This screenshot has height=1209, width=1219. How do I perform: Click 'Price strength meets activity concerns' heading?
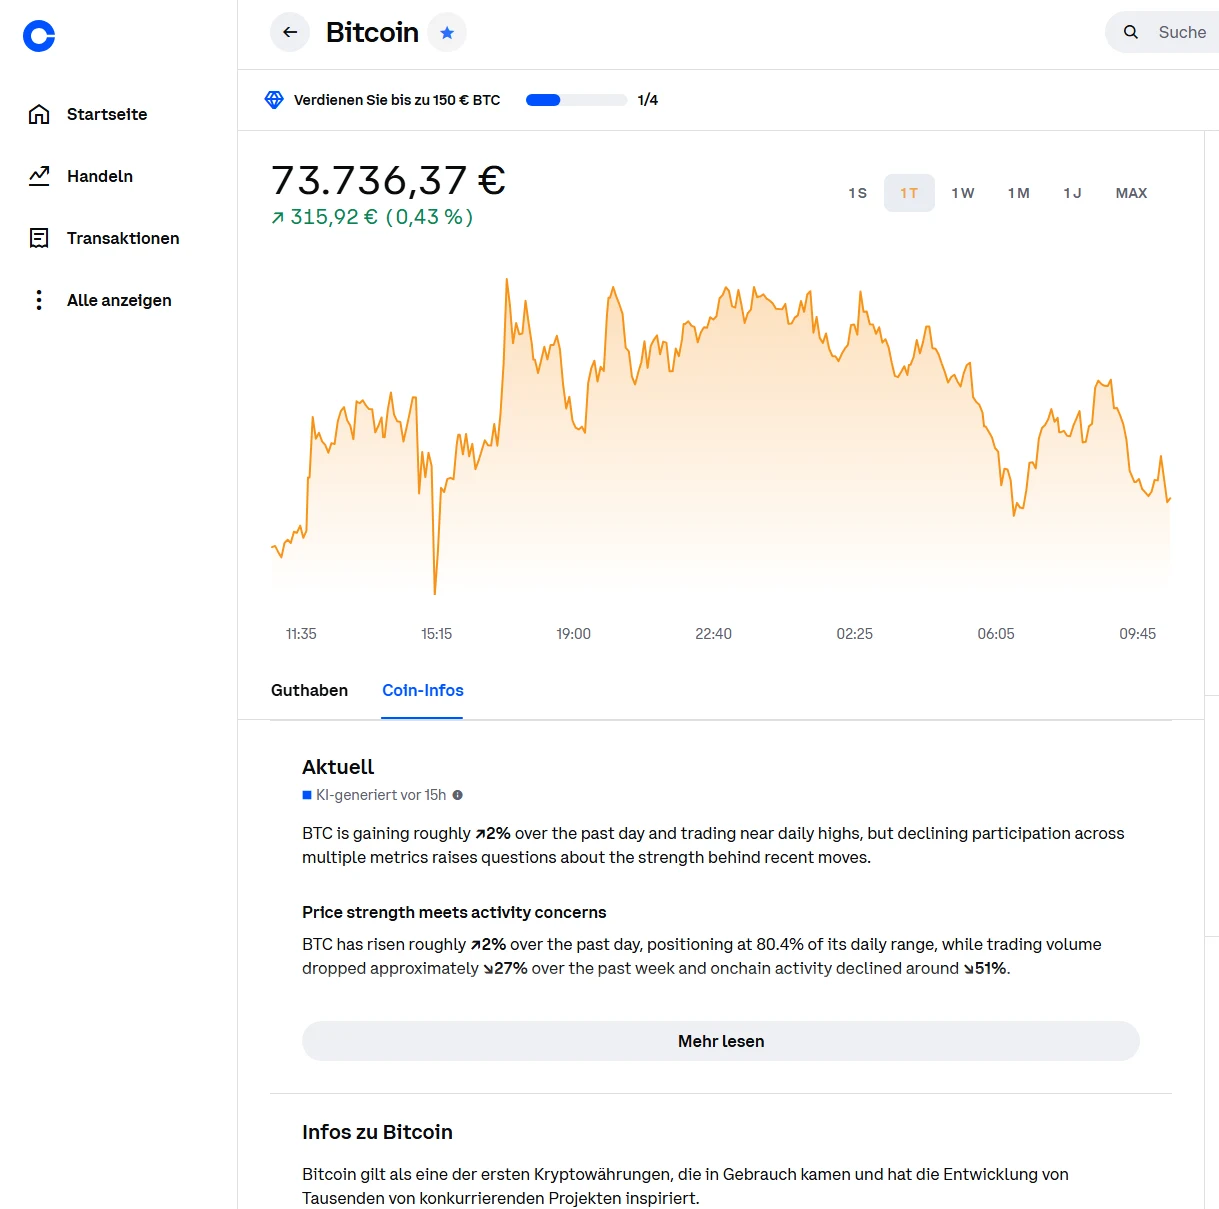454,912
